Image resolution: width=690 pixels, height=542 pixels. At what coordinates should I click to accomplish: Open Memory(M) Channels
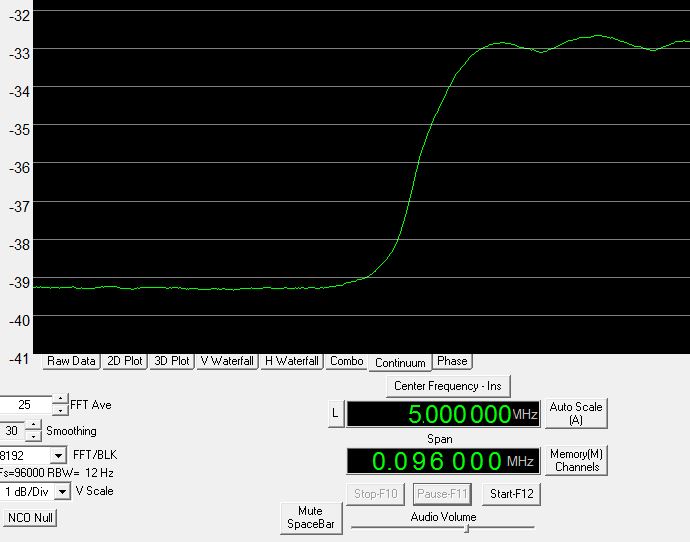point(576,460)
